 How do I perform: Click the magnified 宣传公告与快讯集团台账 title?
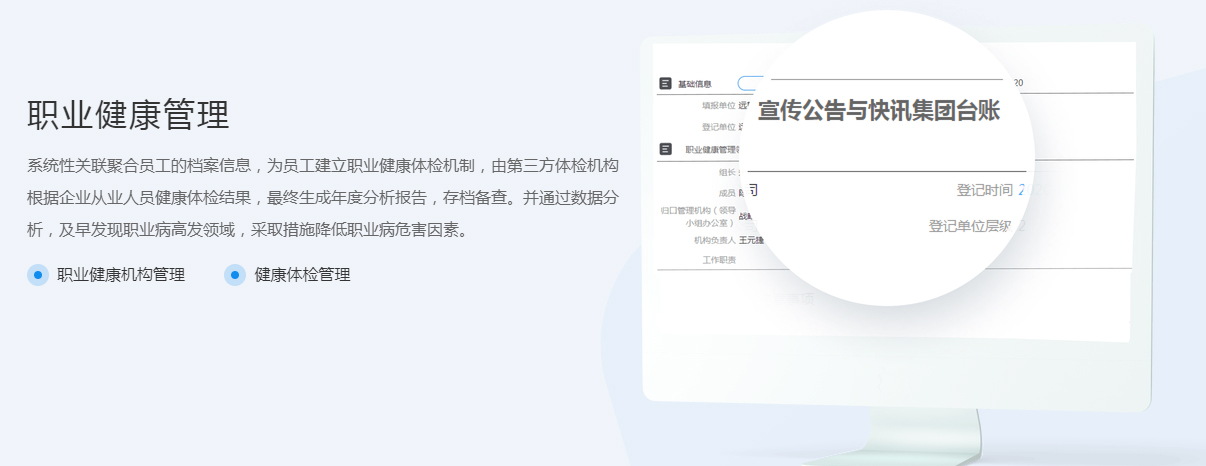pos(879,111)
